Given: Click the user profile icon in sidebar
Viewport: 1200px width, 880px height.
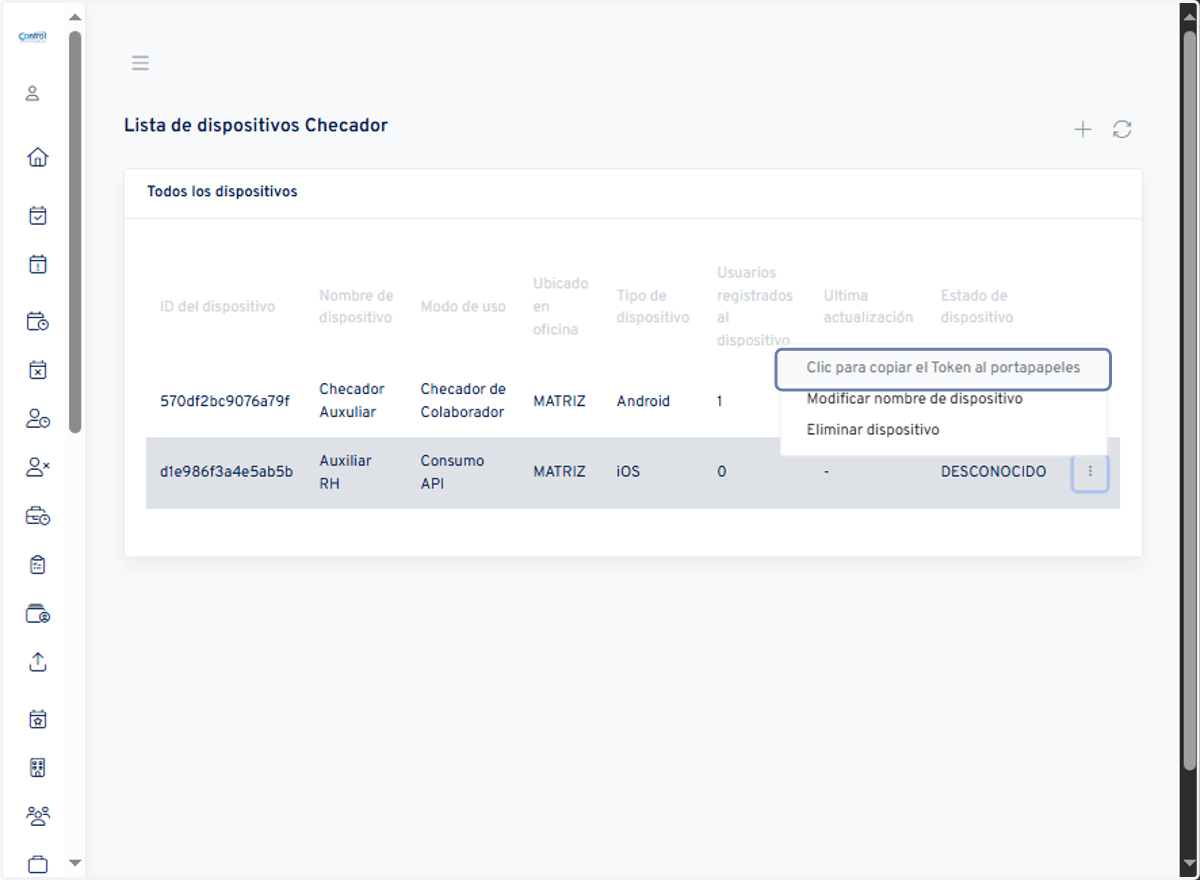Looking at the screenshot, I should (x=32, y=93).
